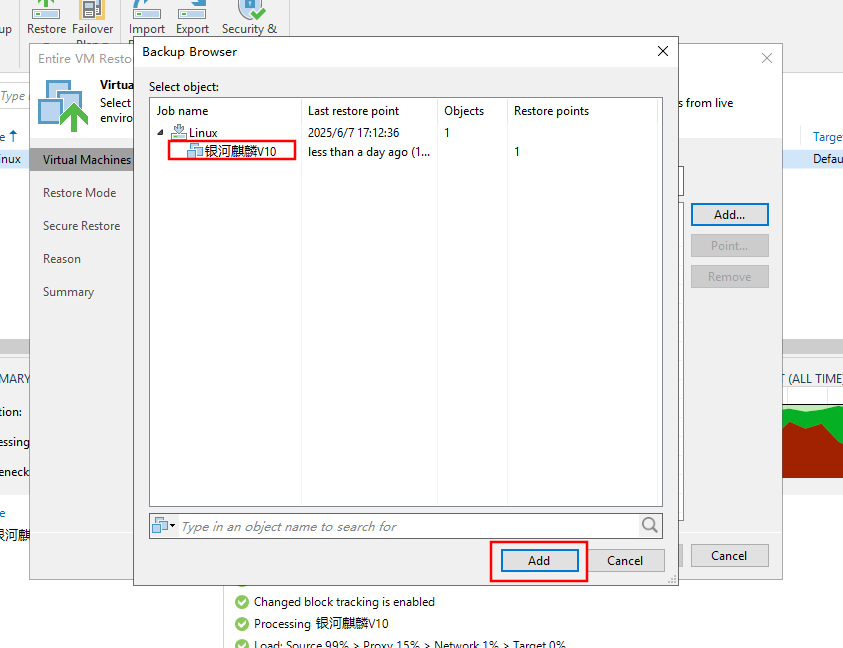Click the 2025/6/7 17:12:36 restore point text
The height and width of the screenshot is (648, 843).
tap(353, 132)
